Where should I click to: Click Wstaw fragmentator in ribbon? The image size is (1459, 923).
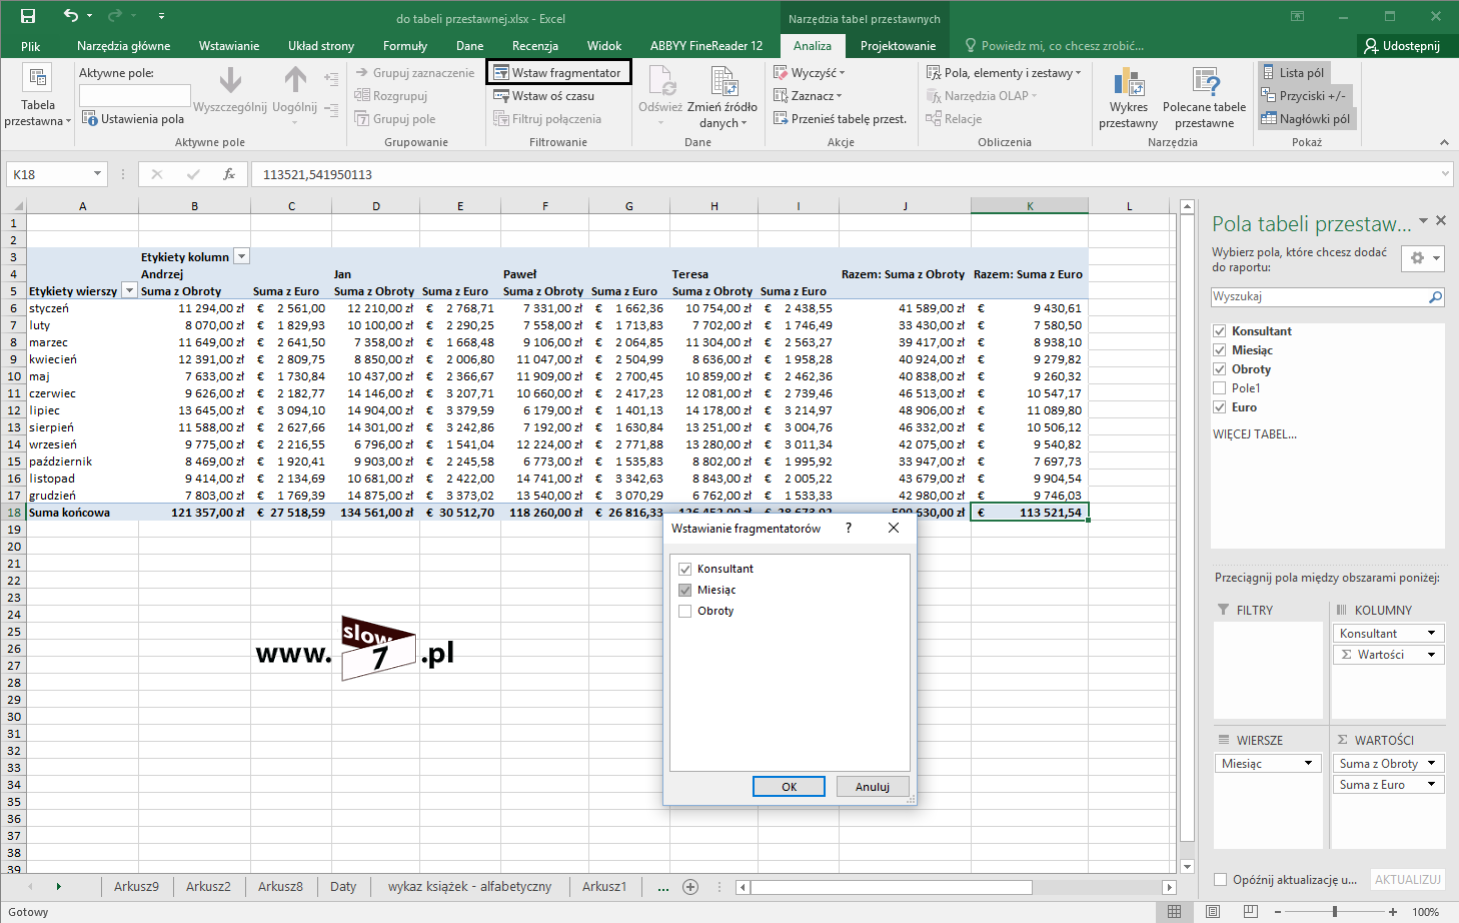[558, 72]
